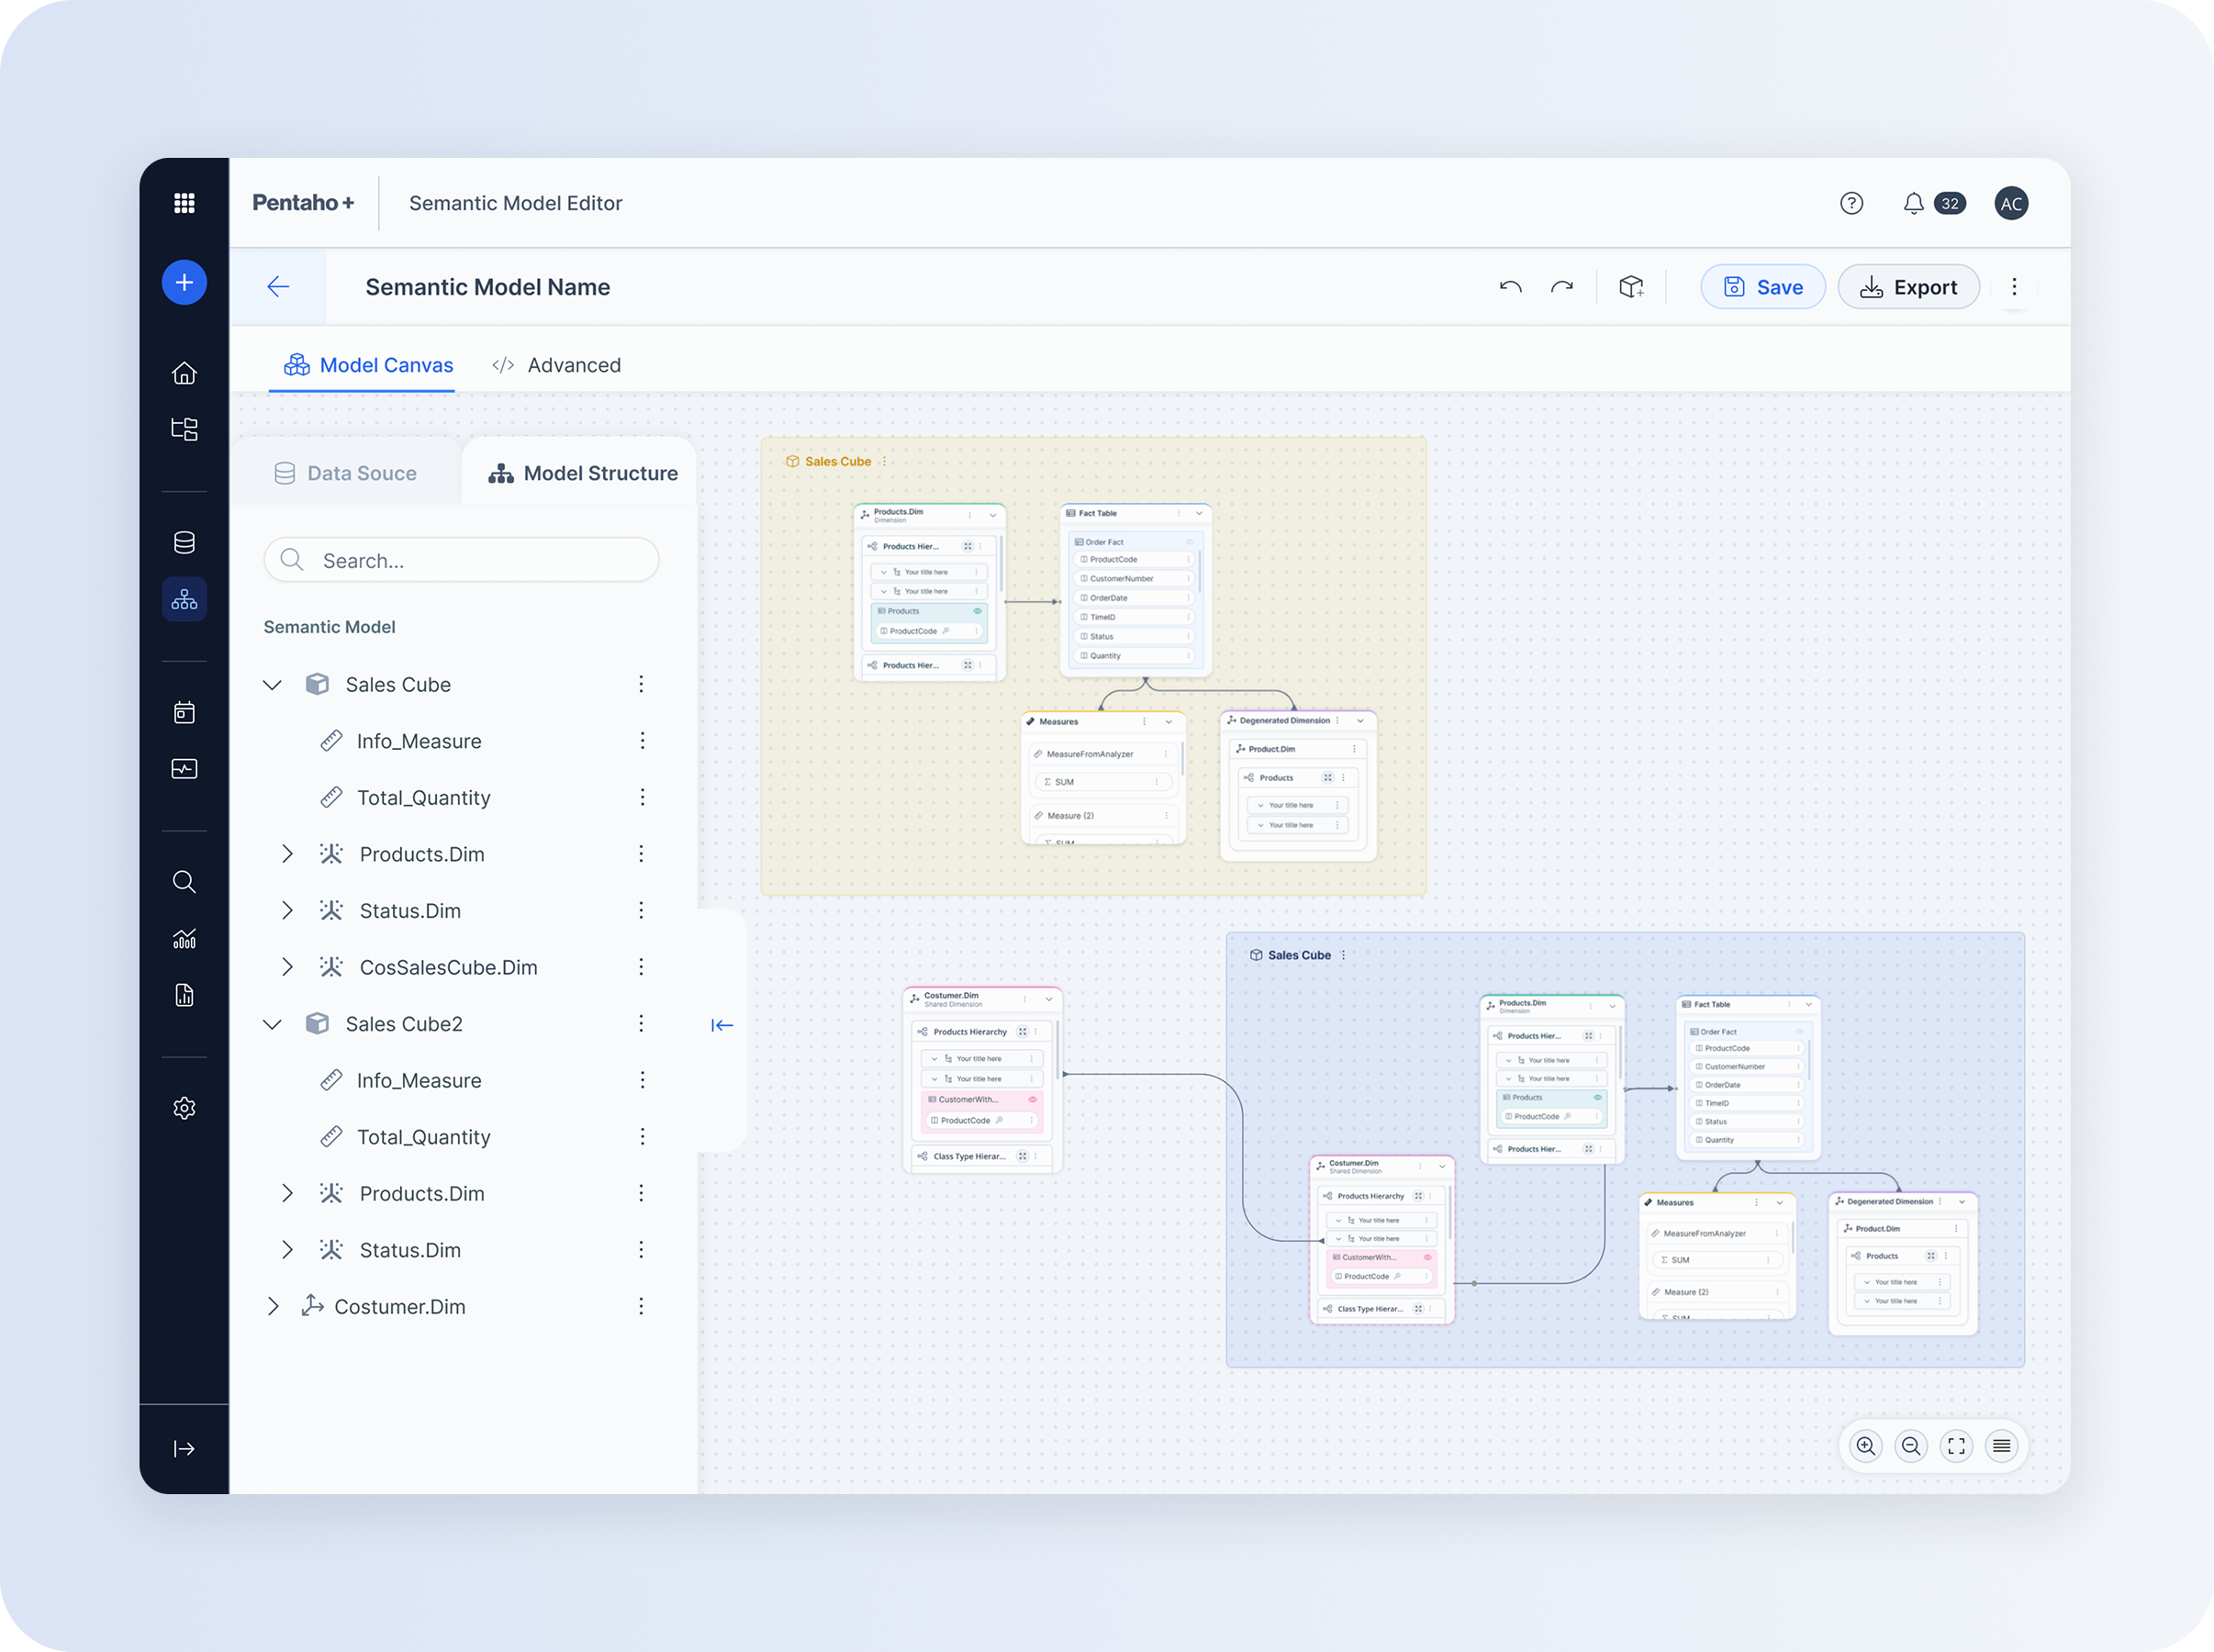Collapse the Model Structure side panel
Viewport: 2214px width, 1652px height.
722,1025
